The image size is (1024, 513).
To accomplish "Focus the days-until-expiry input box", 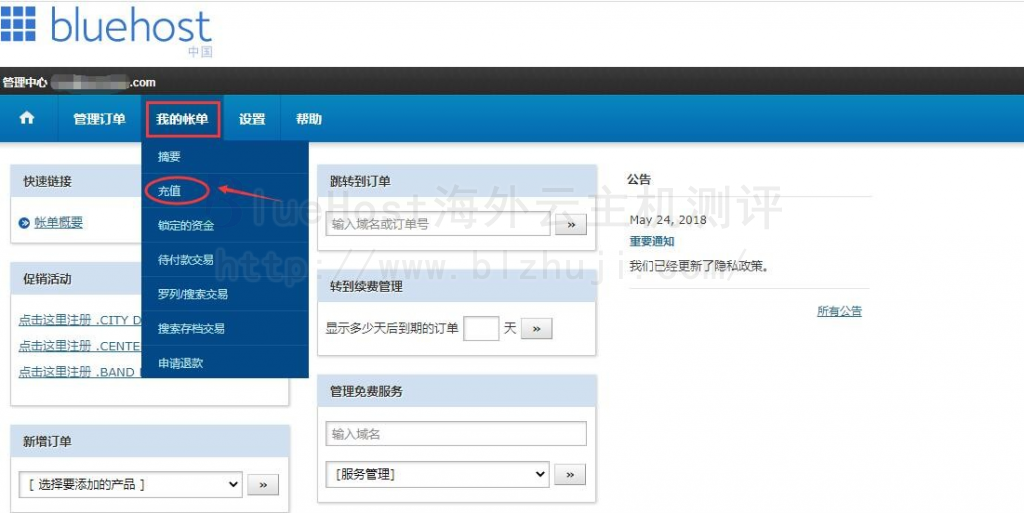I will tap(481, 328).
